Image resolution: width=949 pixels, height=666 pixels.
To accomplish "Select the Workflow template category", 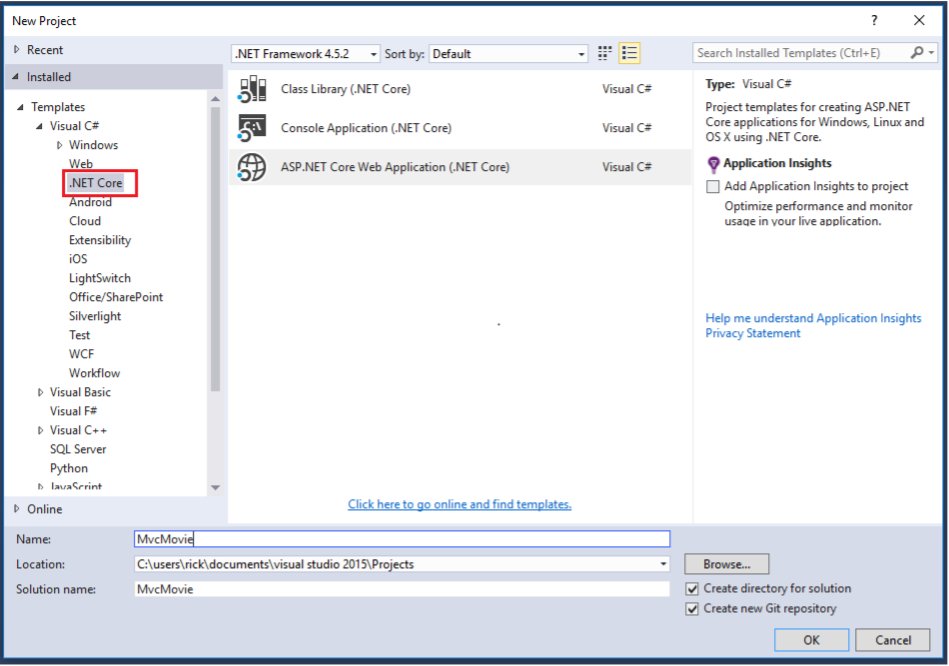I will (x=94, y=373).
